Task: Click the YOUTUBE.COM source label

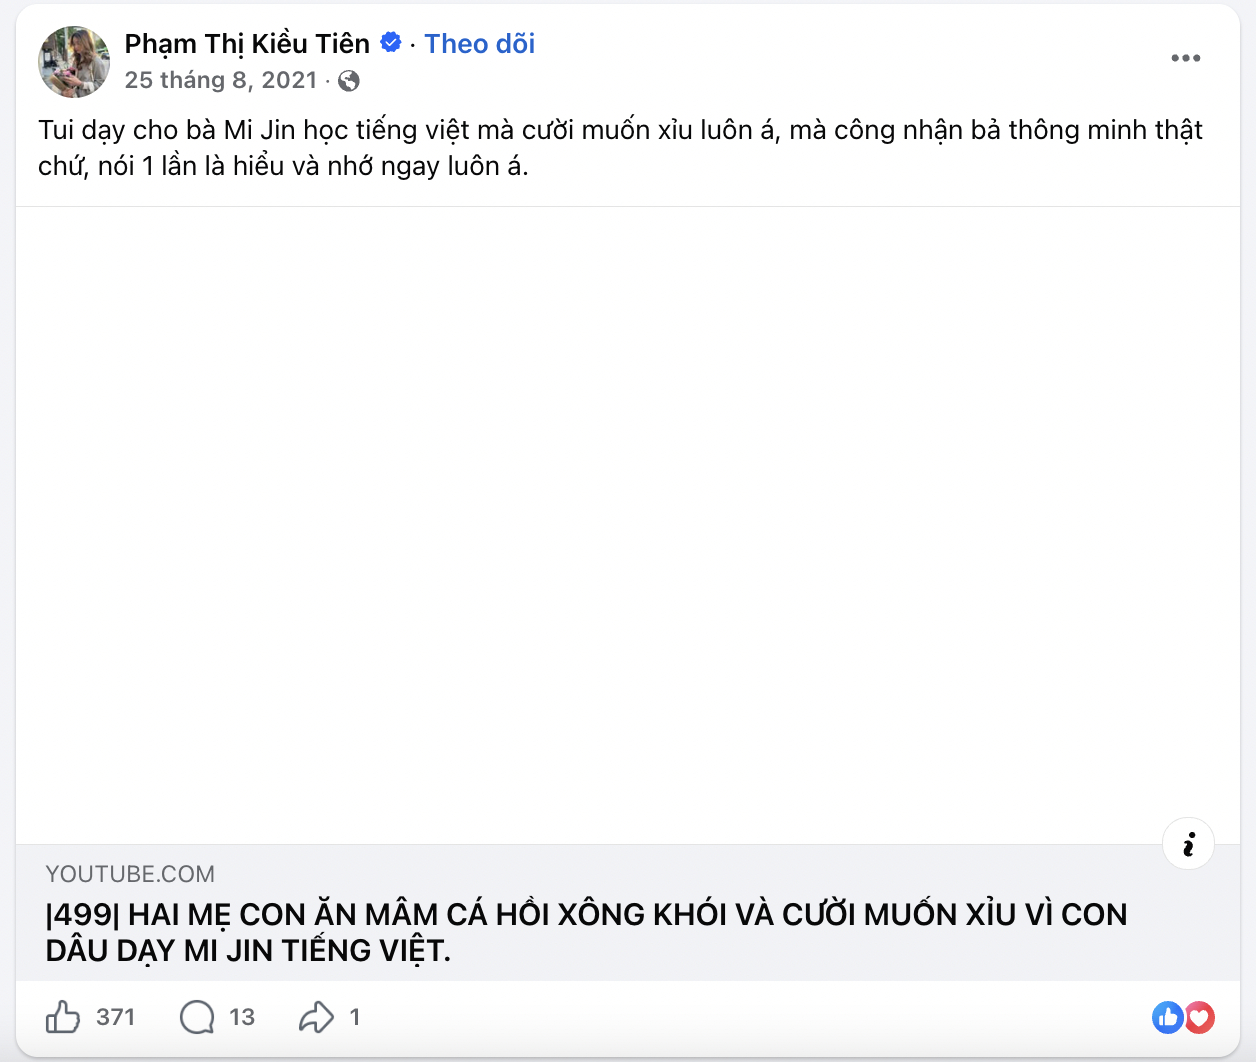Action: [130, 874]
